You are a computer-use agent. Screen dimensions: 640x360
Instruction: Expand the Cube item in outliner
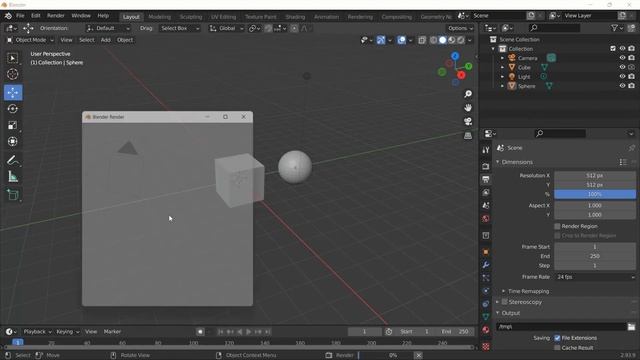click(502, 67)
